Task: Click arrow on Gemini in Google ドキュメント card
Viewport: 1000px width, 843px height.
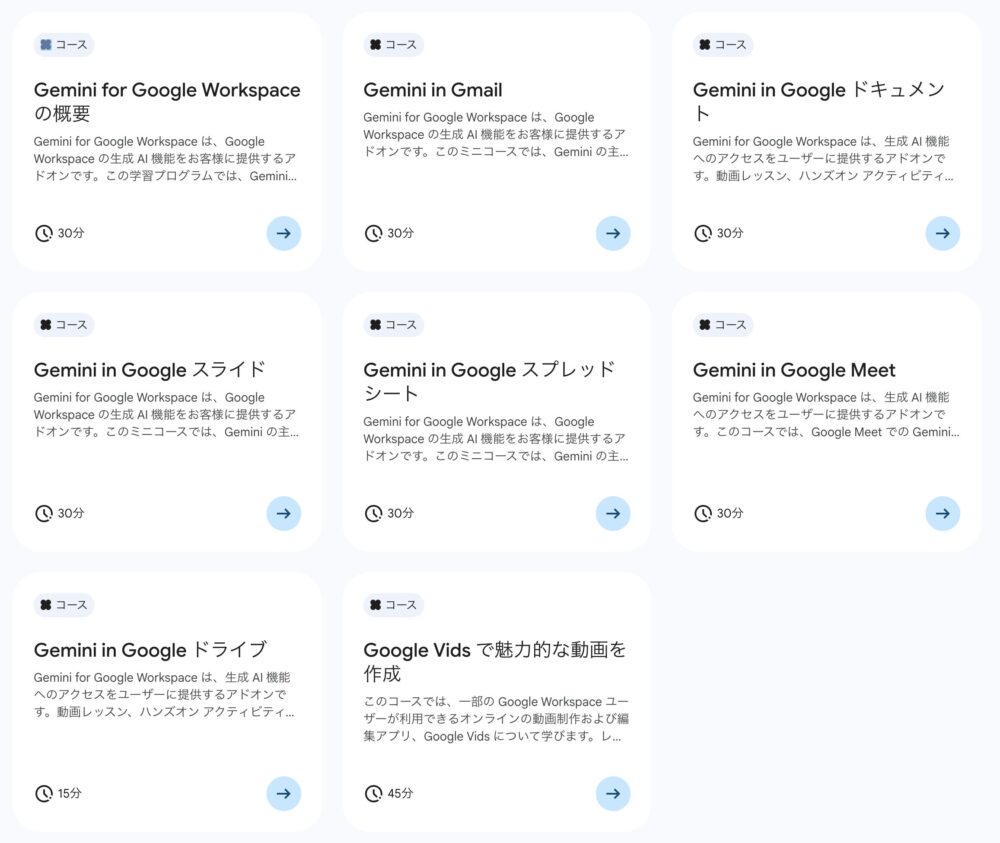Action: pyautogui.click(x=942, y=233)
